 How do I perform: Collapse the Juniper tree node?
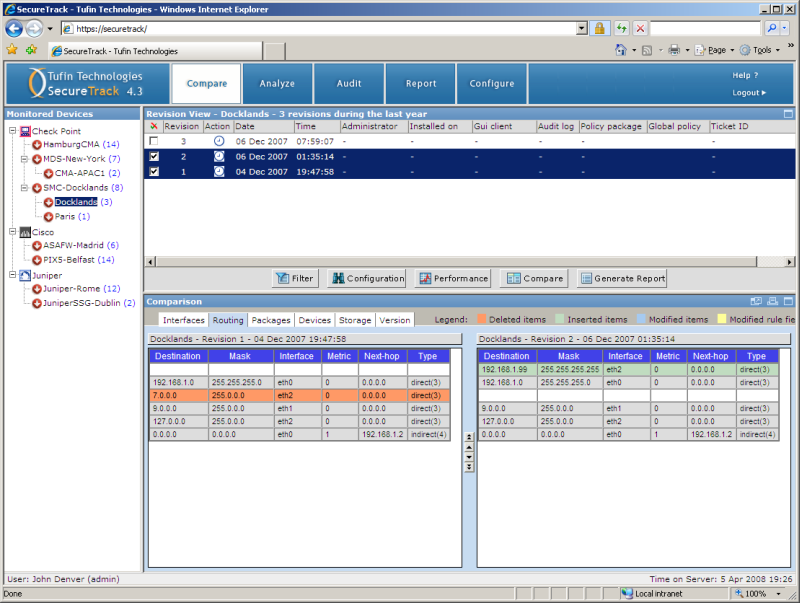pyautogui.click(x=13, y=275)
